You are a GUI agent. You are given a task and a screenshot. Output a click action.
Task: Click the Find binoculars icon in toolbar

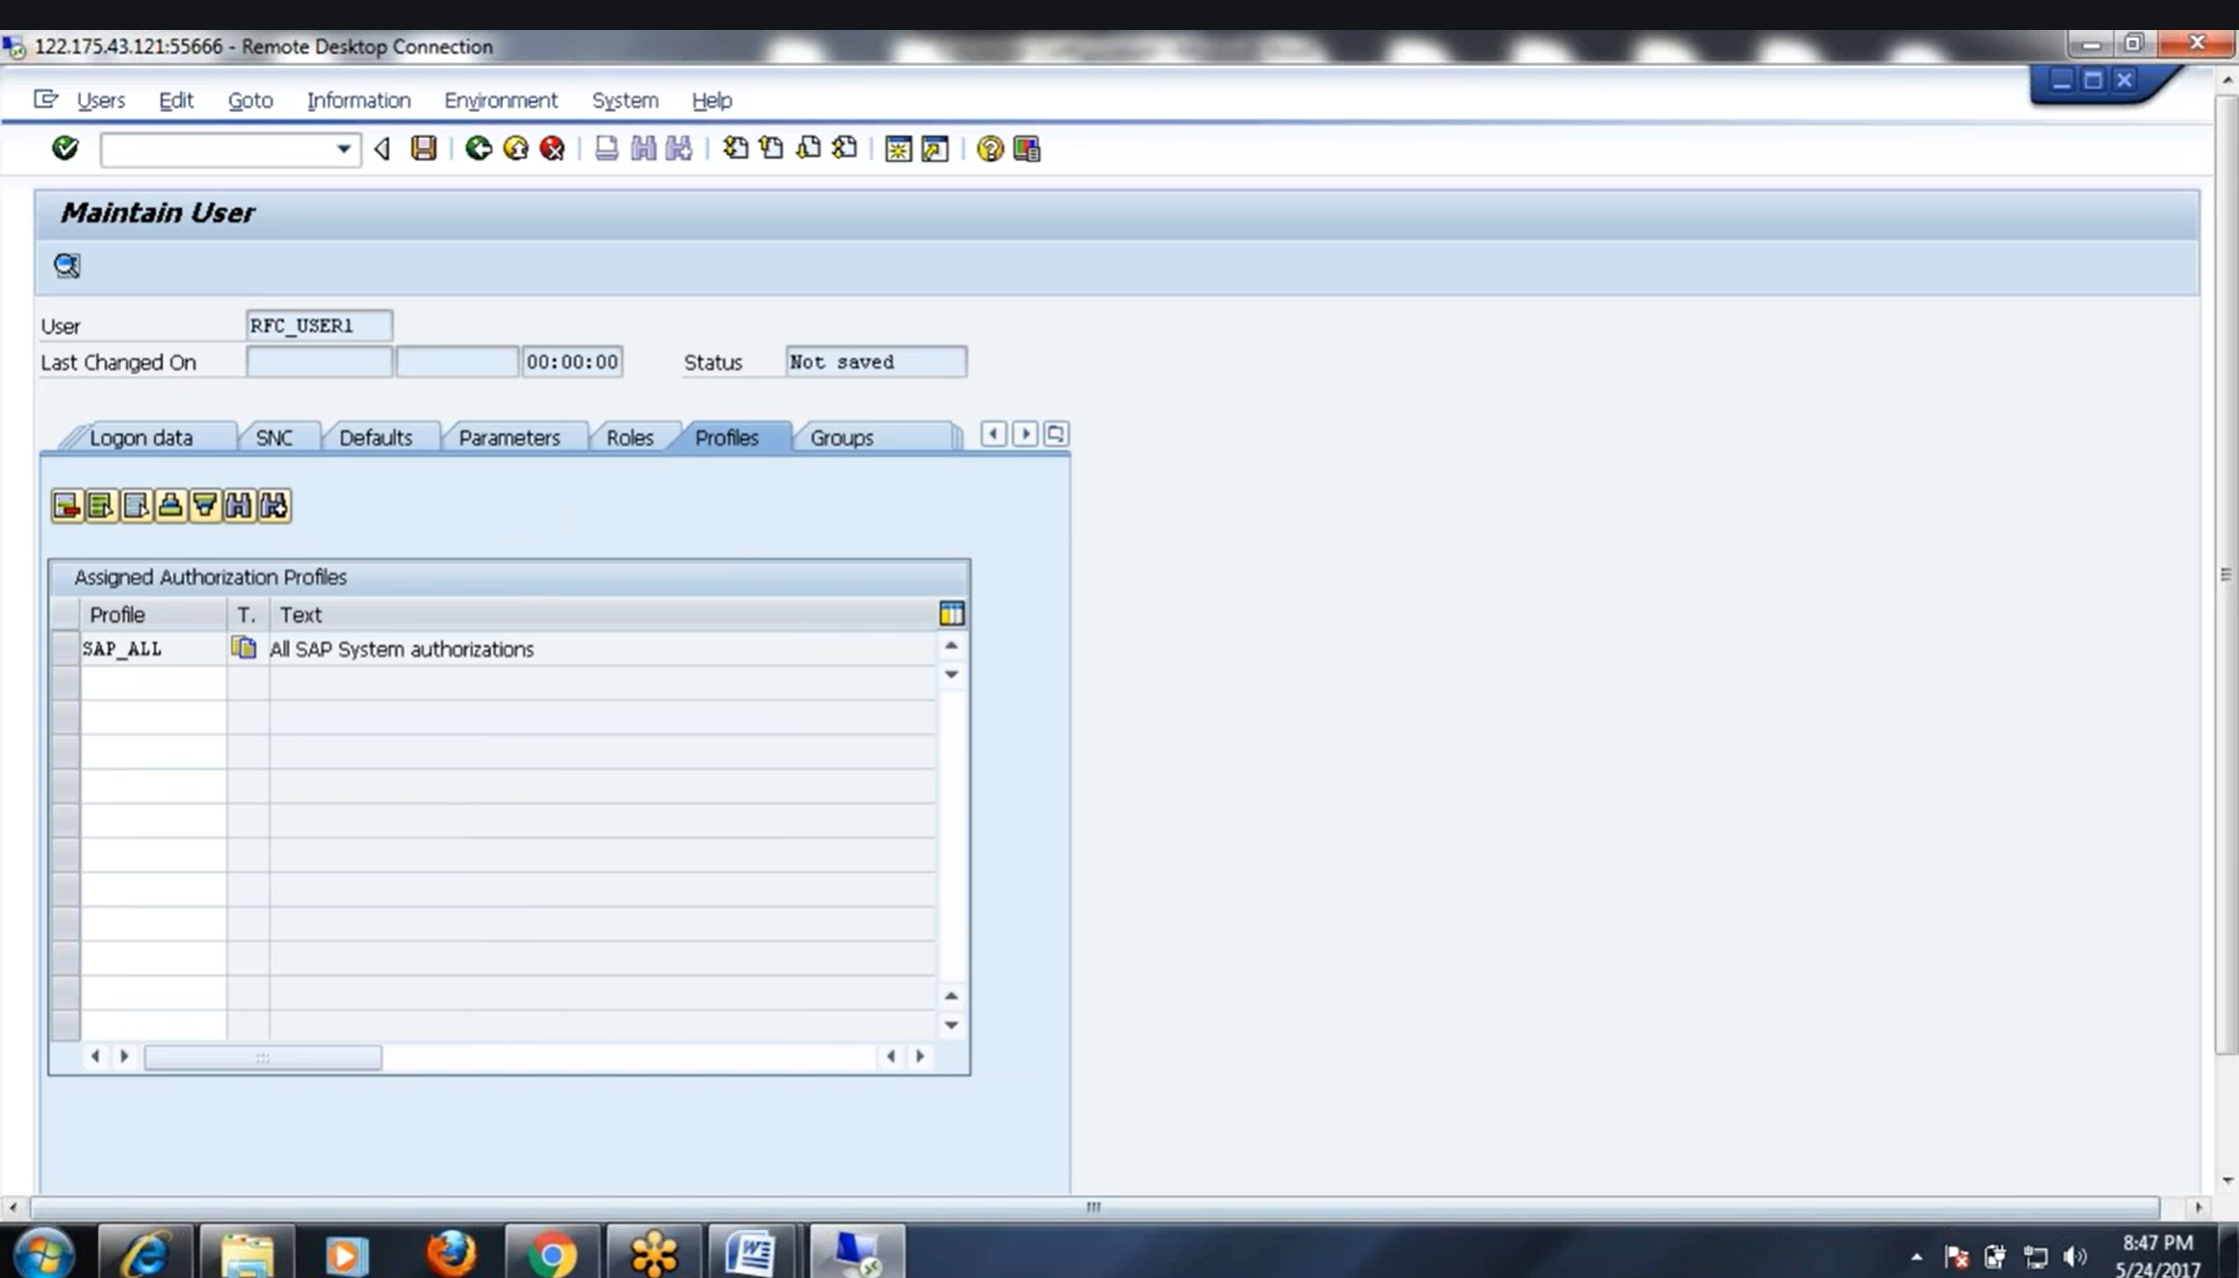[643, 148]
